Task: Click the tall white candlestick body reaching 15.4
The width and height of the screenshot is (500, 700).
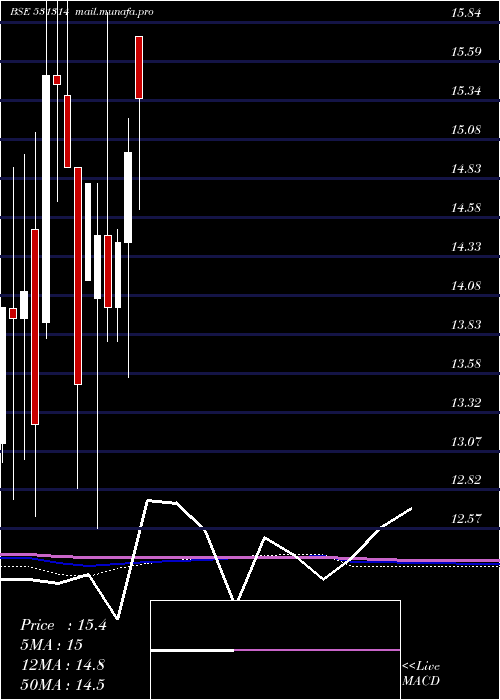Action: click(x=46, y=199)
